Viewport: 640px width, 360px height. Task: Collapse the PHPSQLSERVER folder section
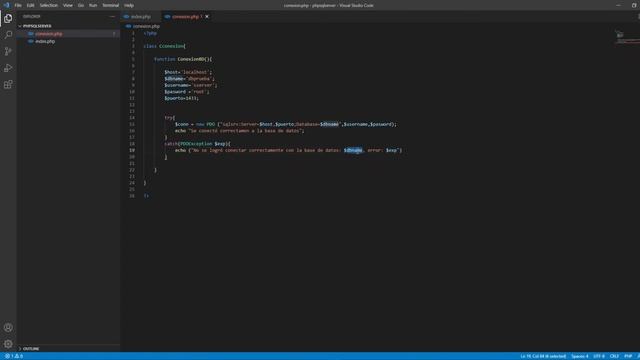tap(37, 26)
